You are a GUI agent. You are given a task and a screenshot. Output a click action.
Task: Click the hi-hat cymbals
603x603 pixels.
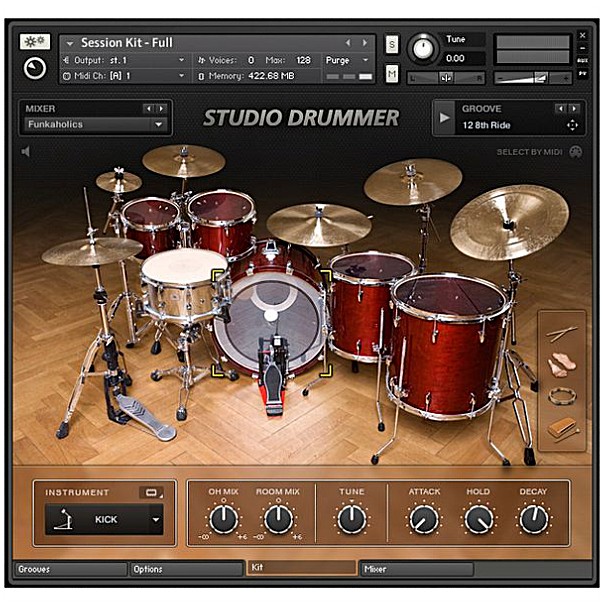[x=92, y=251]
